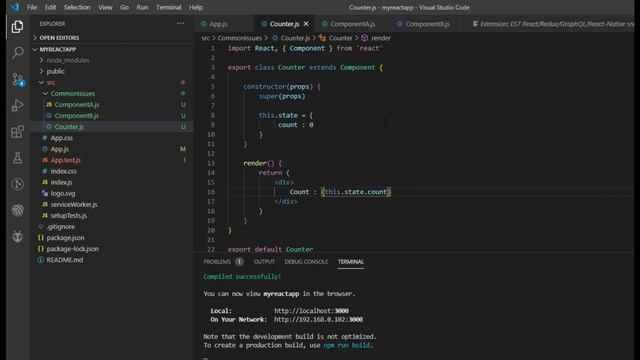The width and height of the screenshot is (640, 360).
Task: Open ComponentB.js in the explorer
Action: 111,116
